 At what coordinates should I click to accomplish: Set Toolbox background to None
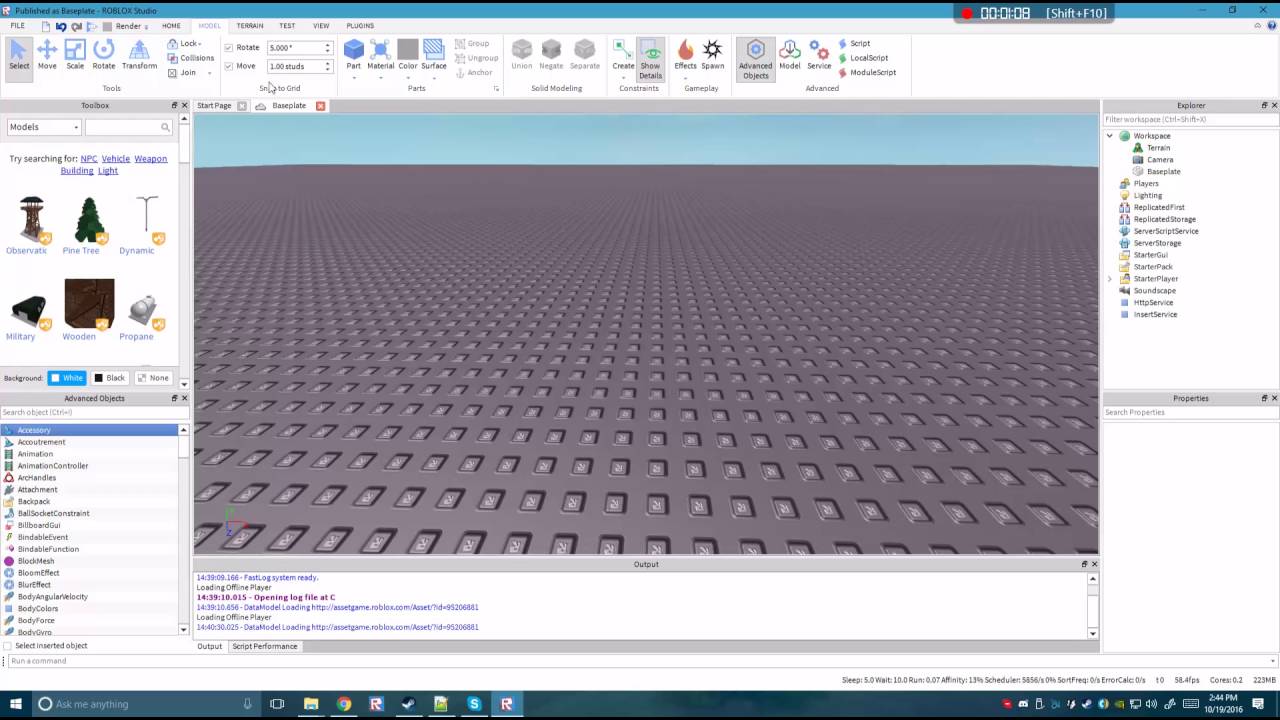(x=153, y=378)
